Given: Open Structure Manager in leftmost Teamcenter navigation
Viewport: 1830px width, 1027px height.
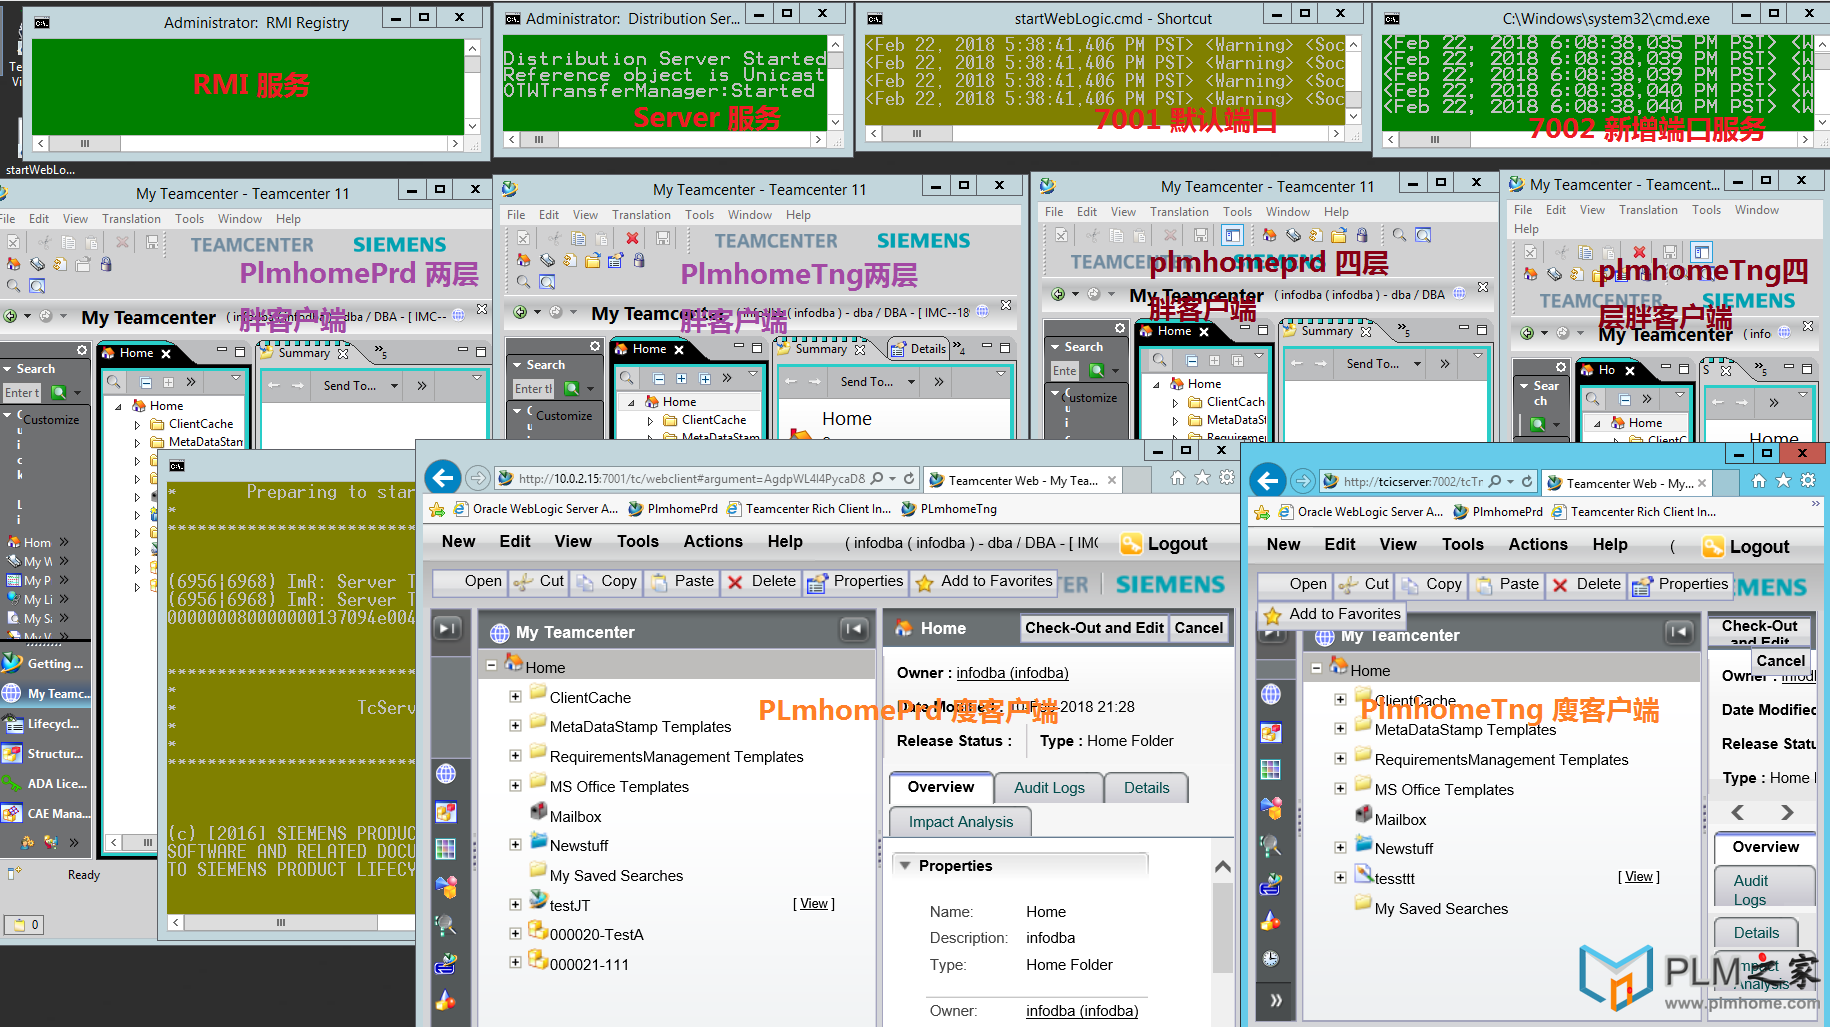Looking at the screenshot, I should click(x=46, y=753).
